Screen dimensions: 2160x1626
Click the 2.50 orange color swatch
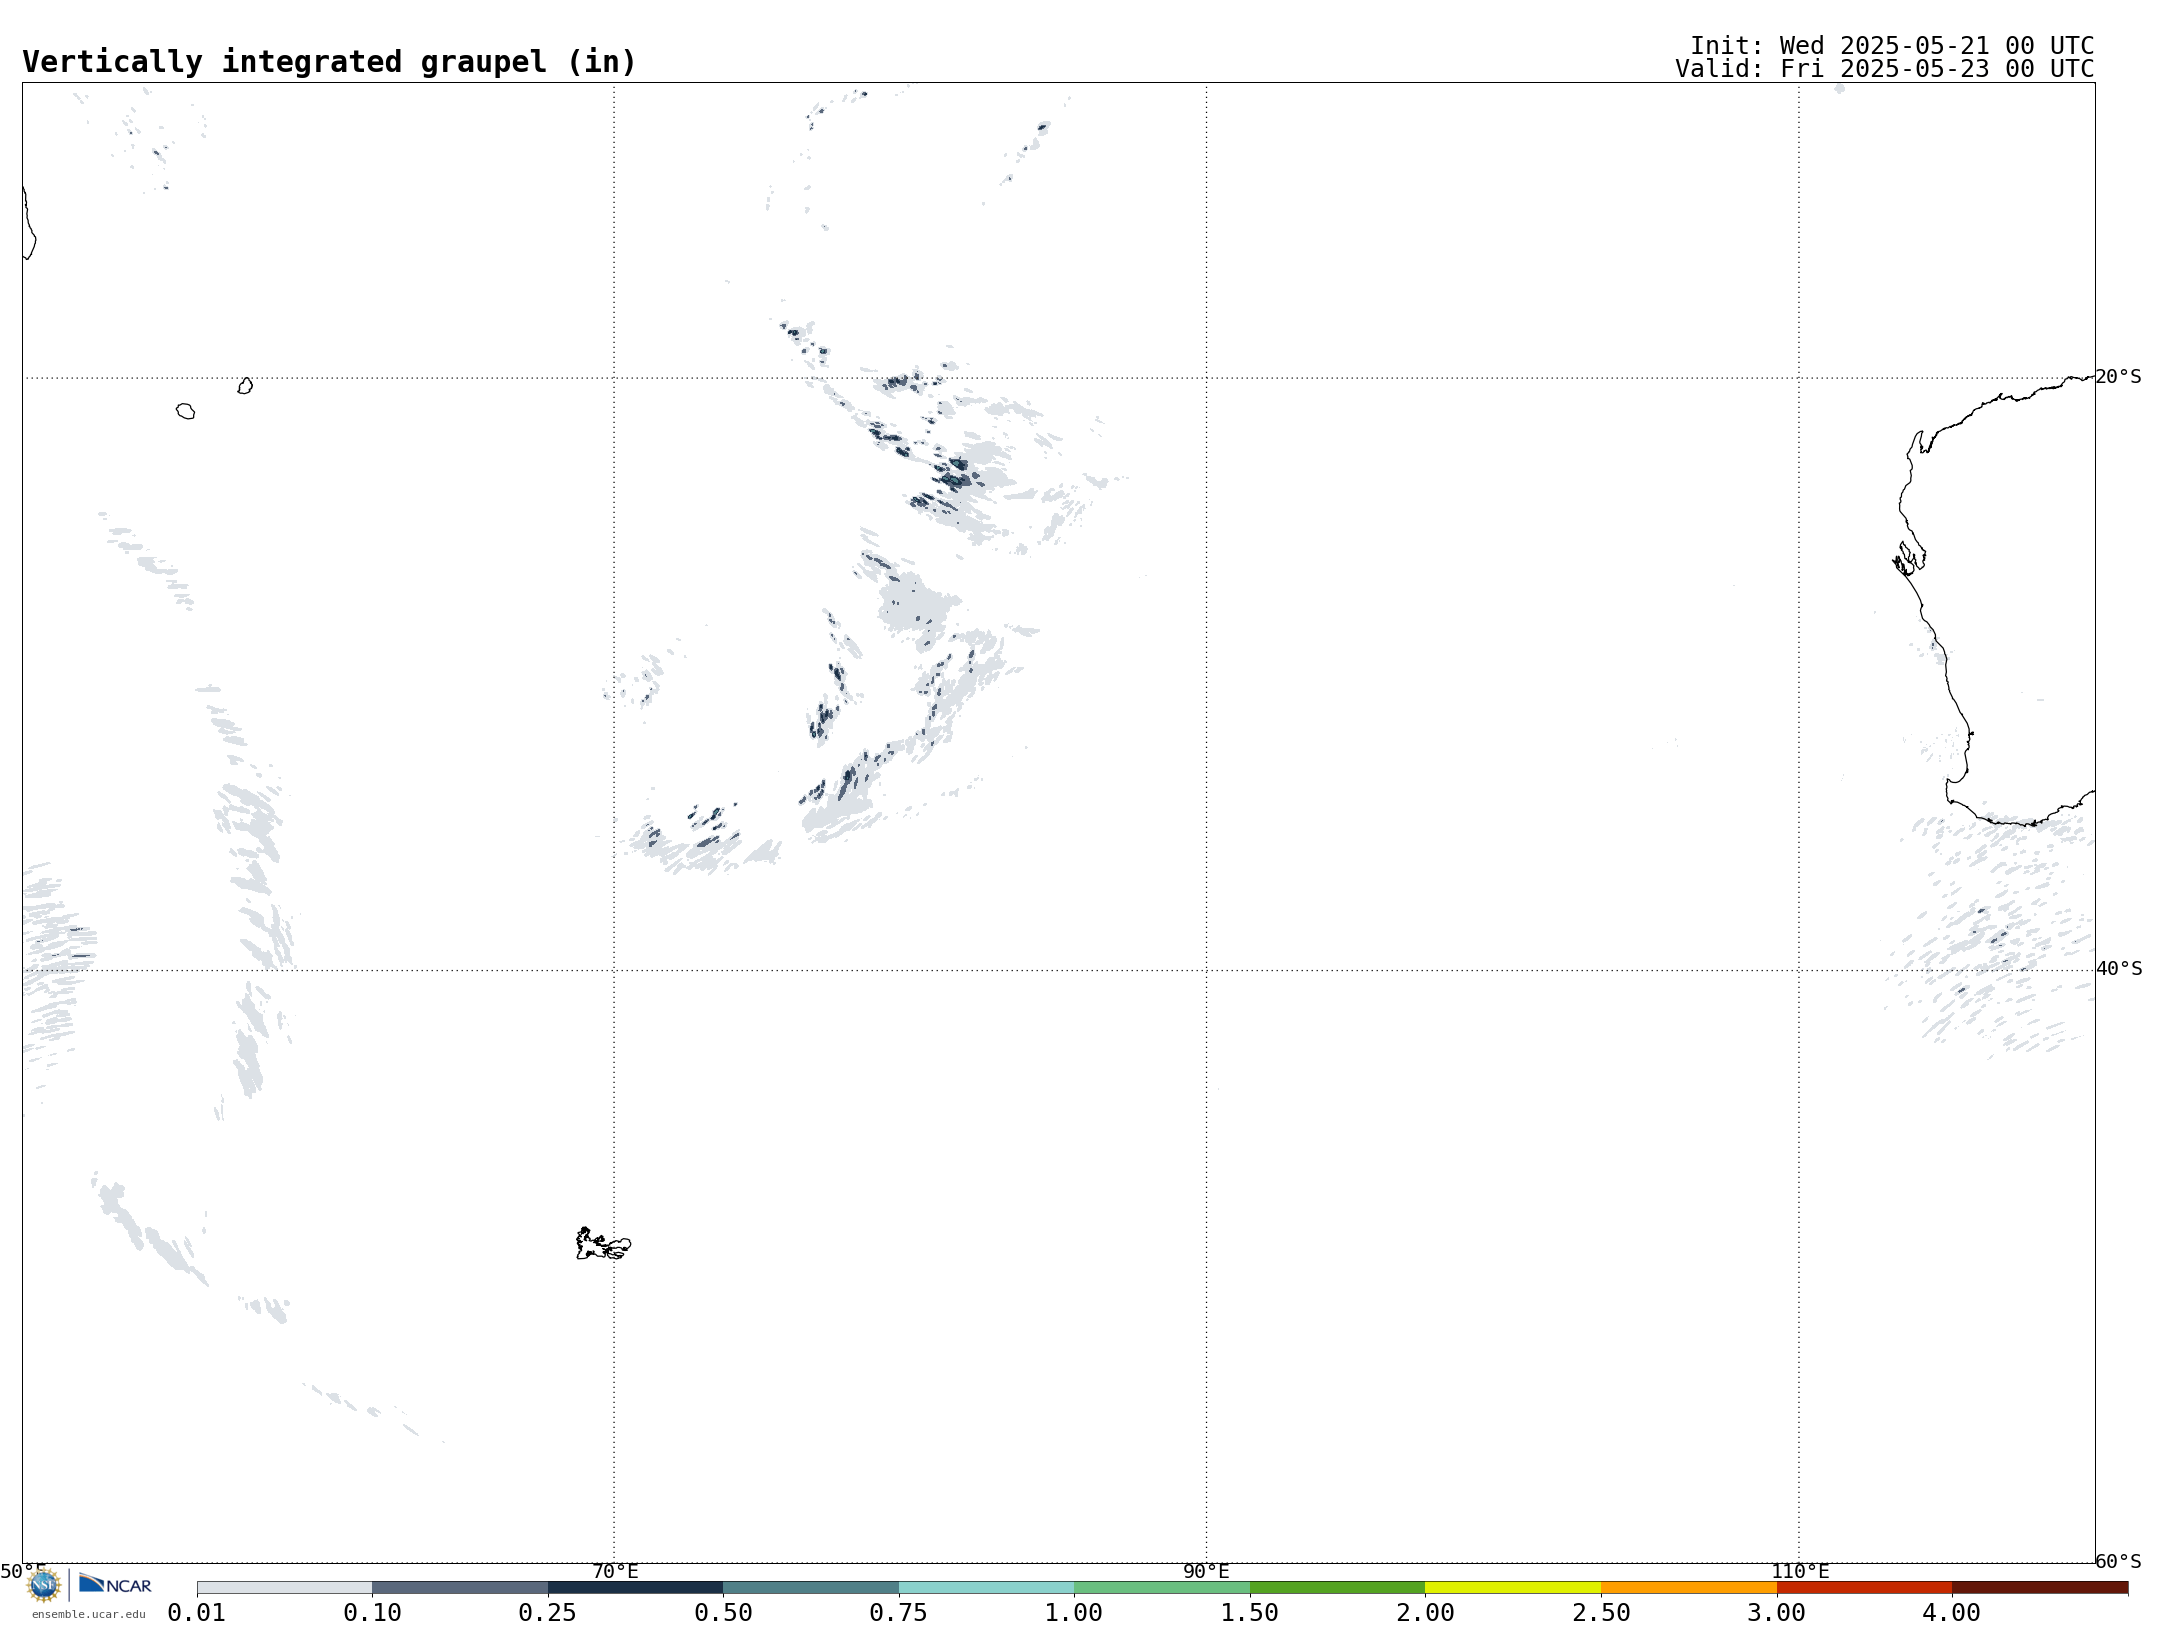(x=1689, y=1588)
